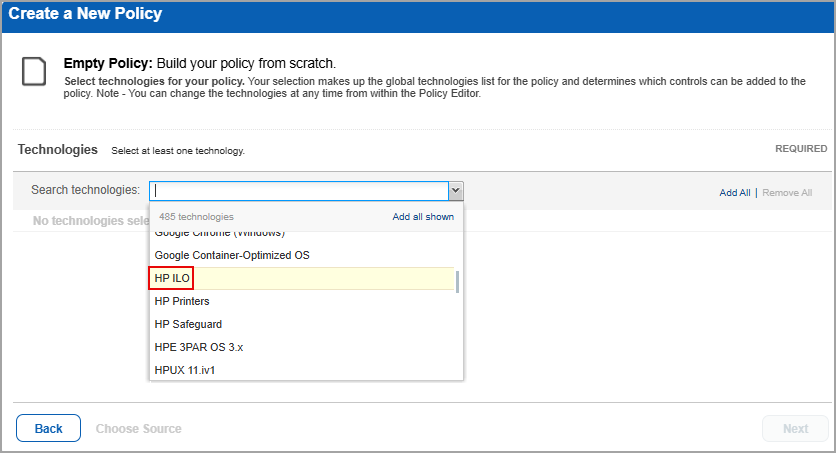The height and width of the screenshot is (453, 836).
Task: Click the Add all shown link
Action: coord(423,216)
